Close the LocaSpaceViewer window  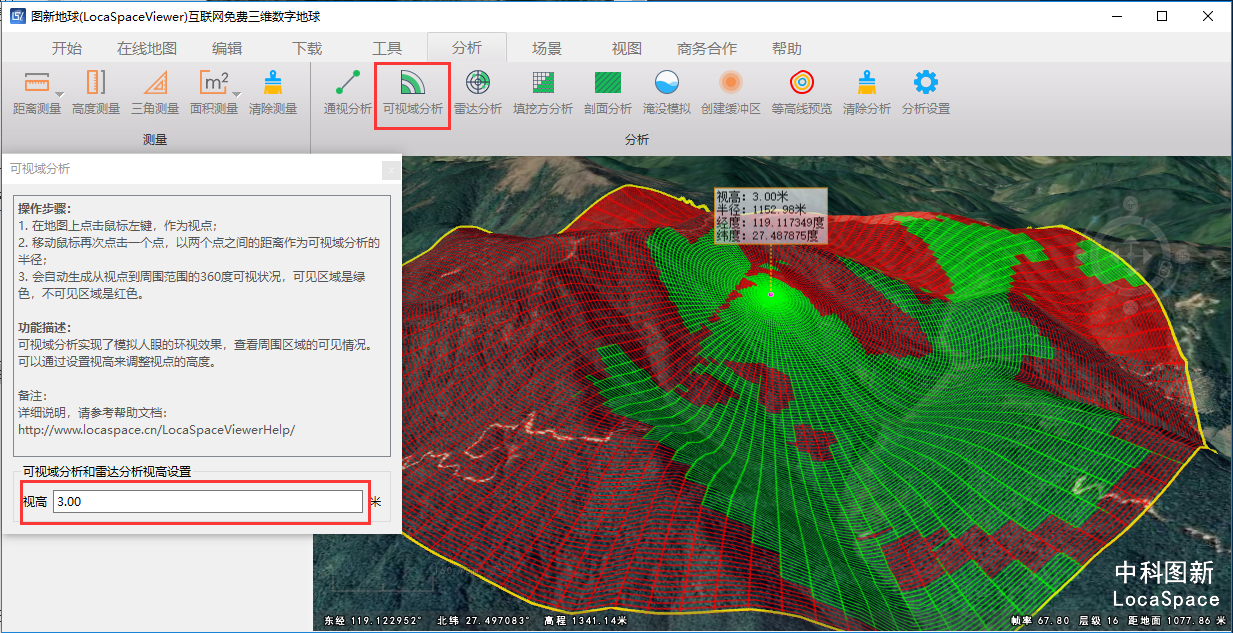click(x=1208, y=17)
